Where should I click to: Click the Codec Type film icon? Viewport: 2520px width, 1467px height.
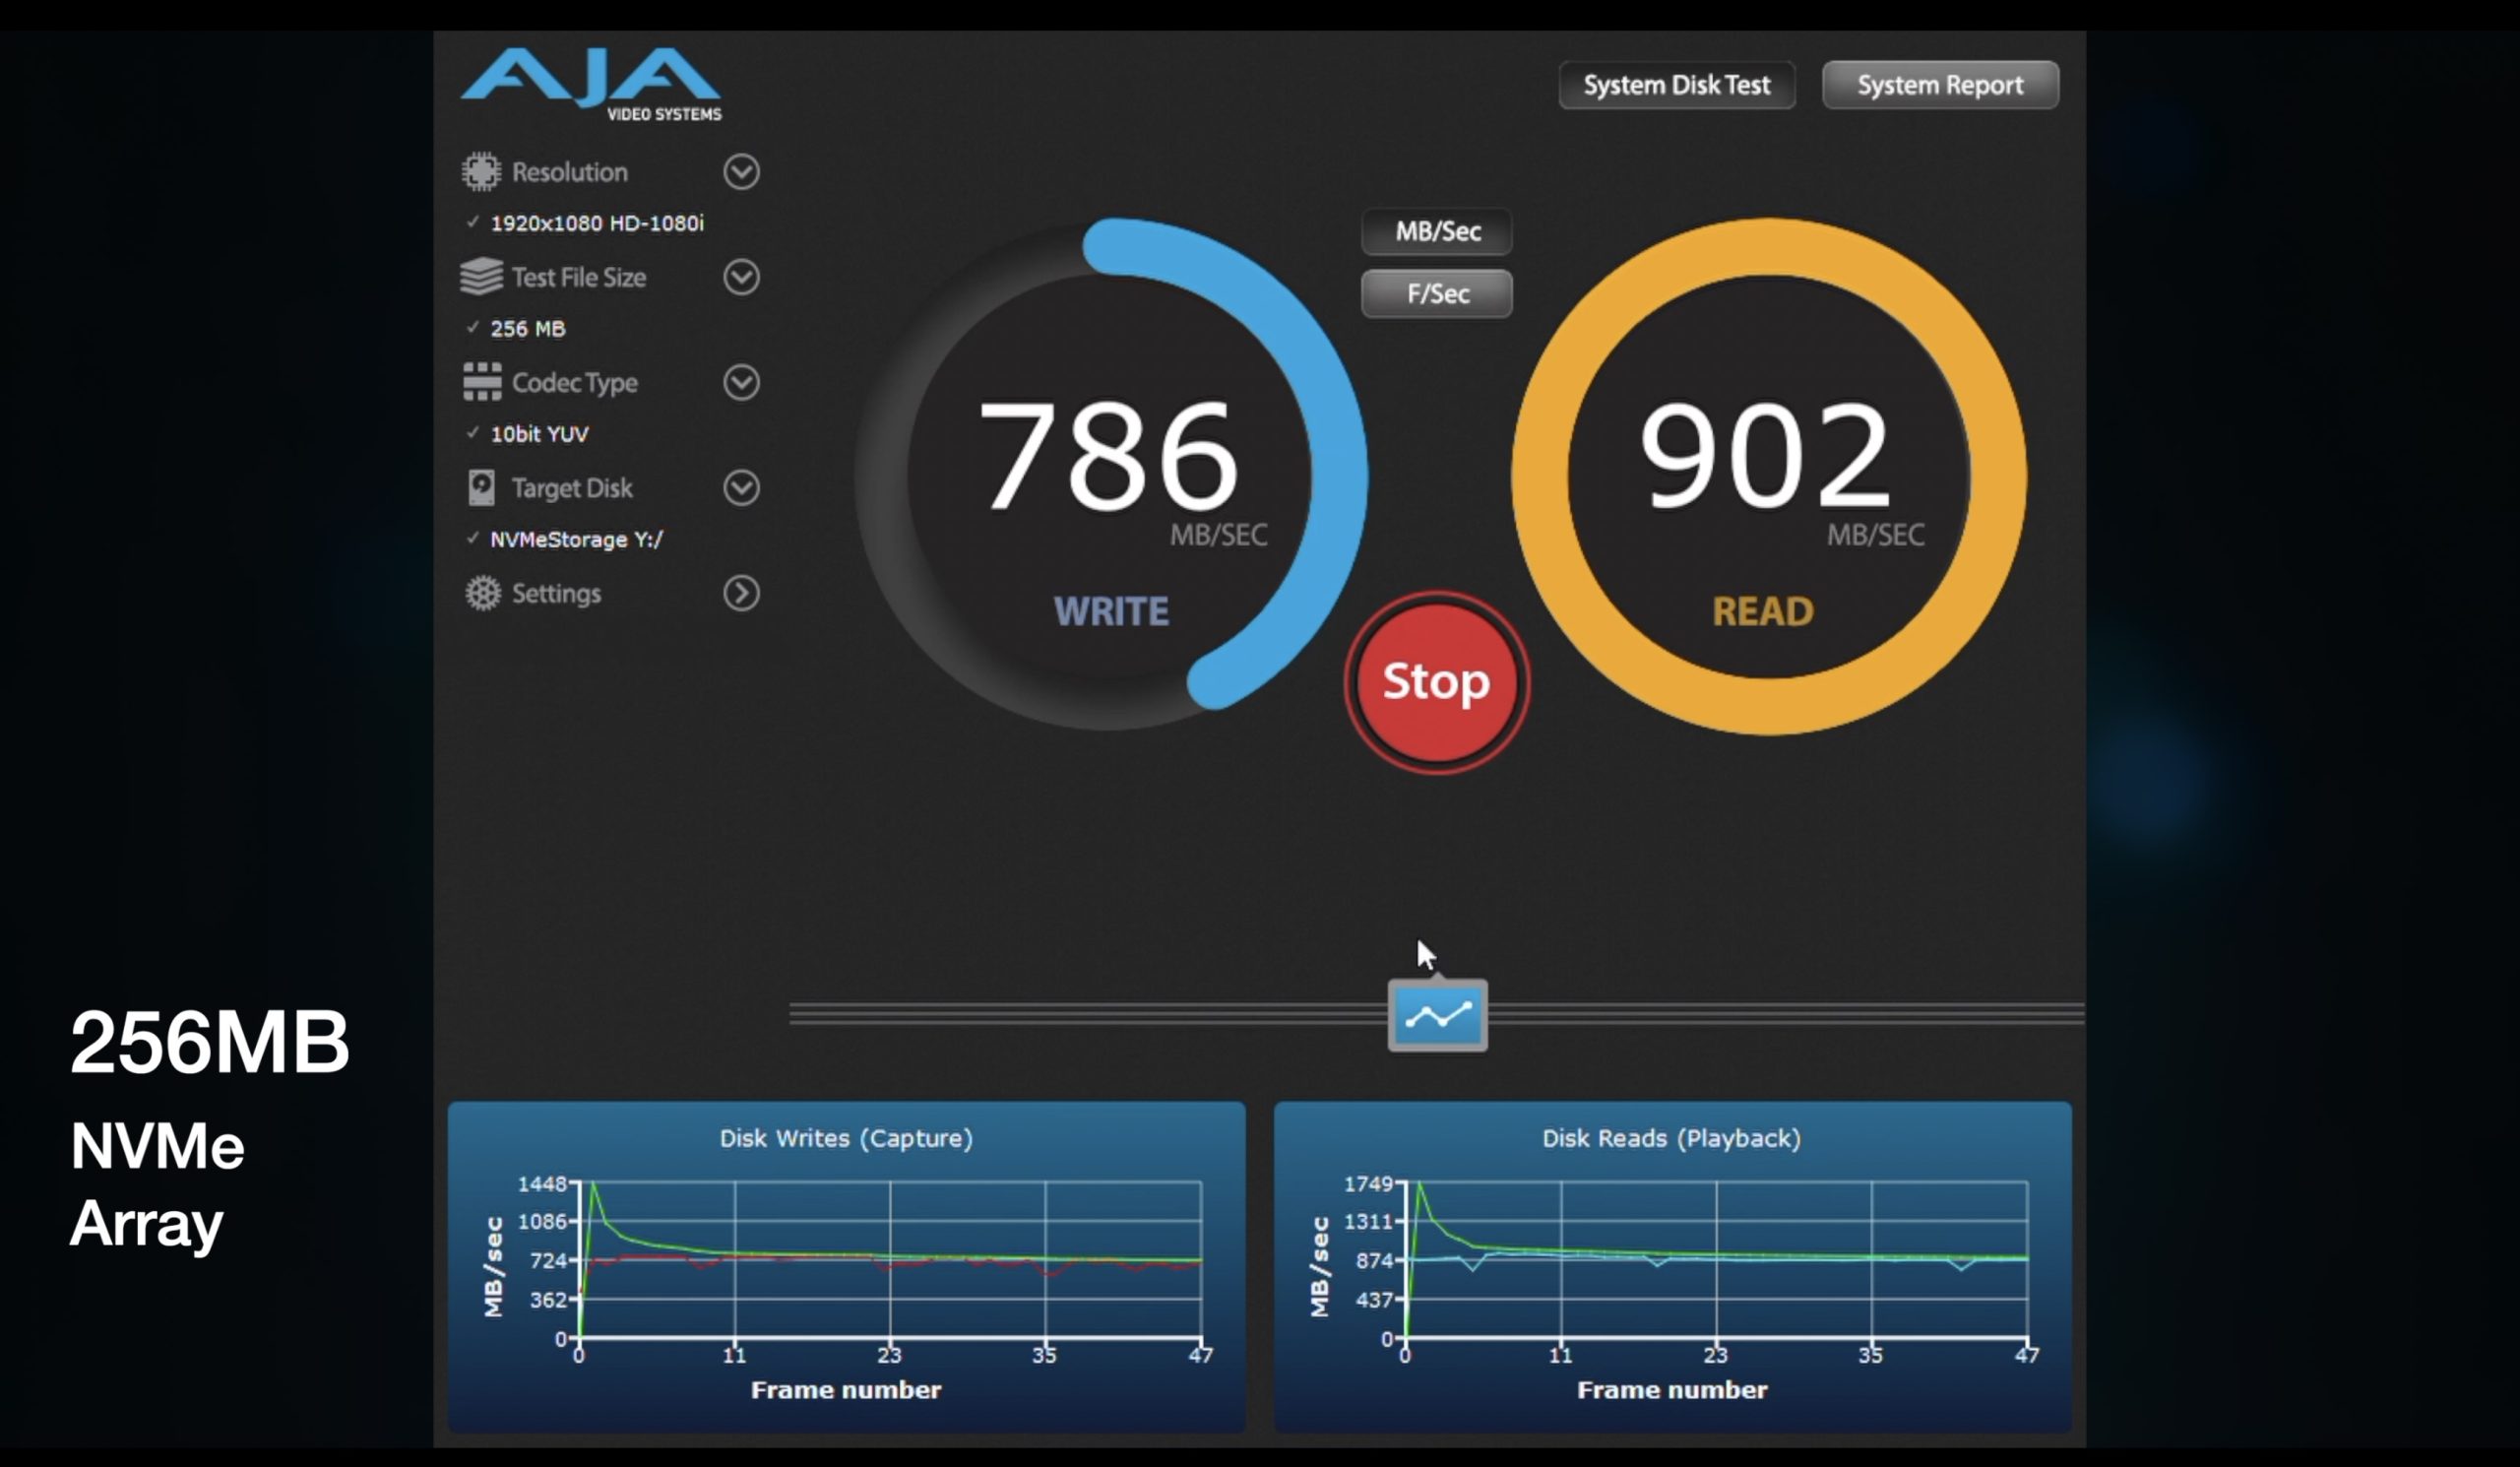click(482, 382)
